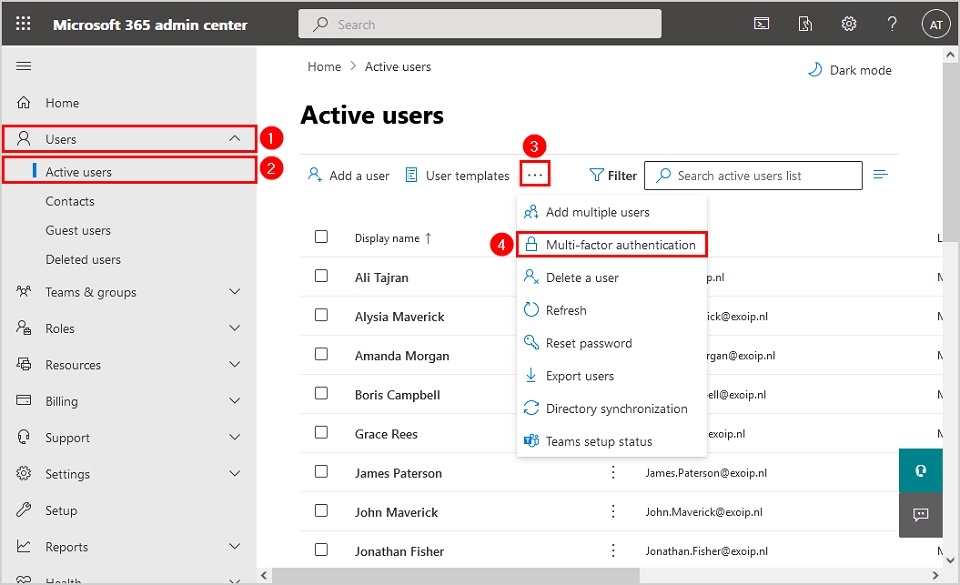Select the Reset password menu icon
This screenshot has width=960, height=585.
pos(533,343)
